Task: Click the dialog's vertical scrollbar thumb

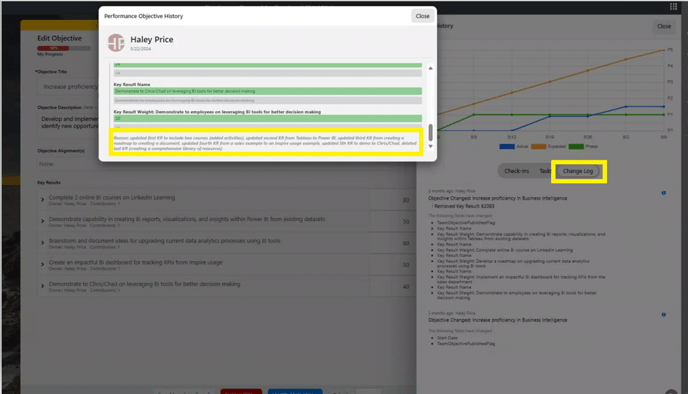Action: [x=430, y=133]
